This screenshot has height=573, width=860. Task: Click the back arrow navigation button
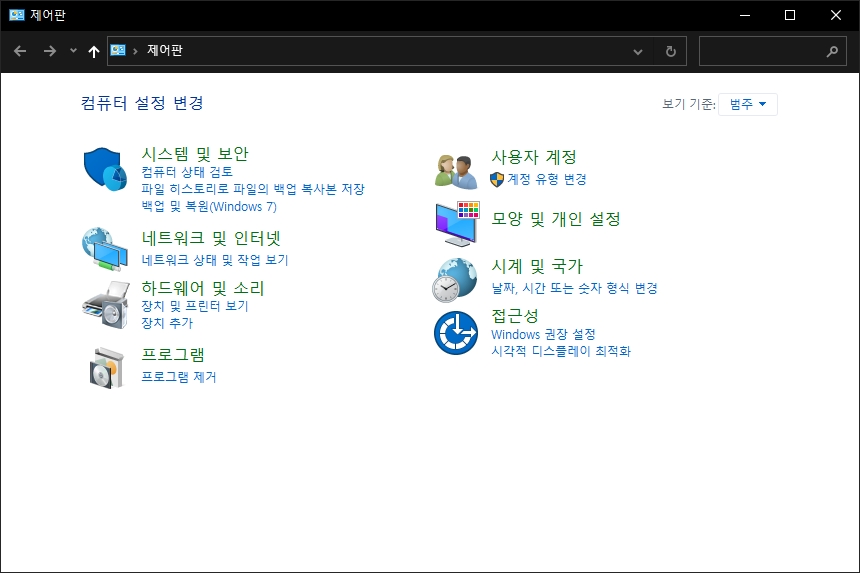click(20, 51)
